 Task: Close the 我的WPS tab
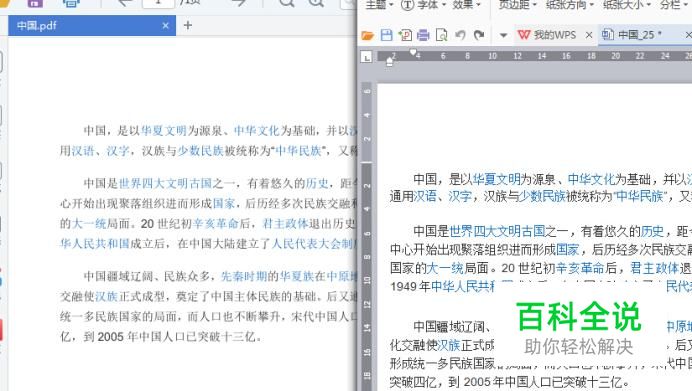point(589,35)
